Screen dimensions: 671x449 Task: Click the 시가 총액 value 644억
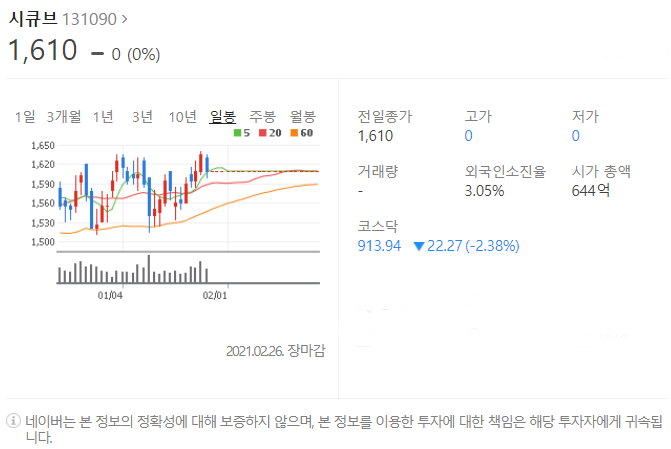(x=591, y=190)
